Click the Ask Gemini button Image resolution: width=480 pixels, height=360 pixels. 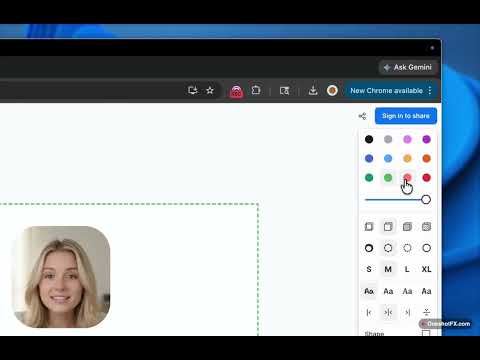pyautogui.click(x=407, y=67)
